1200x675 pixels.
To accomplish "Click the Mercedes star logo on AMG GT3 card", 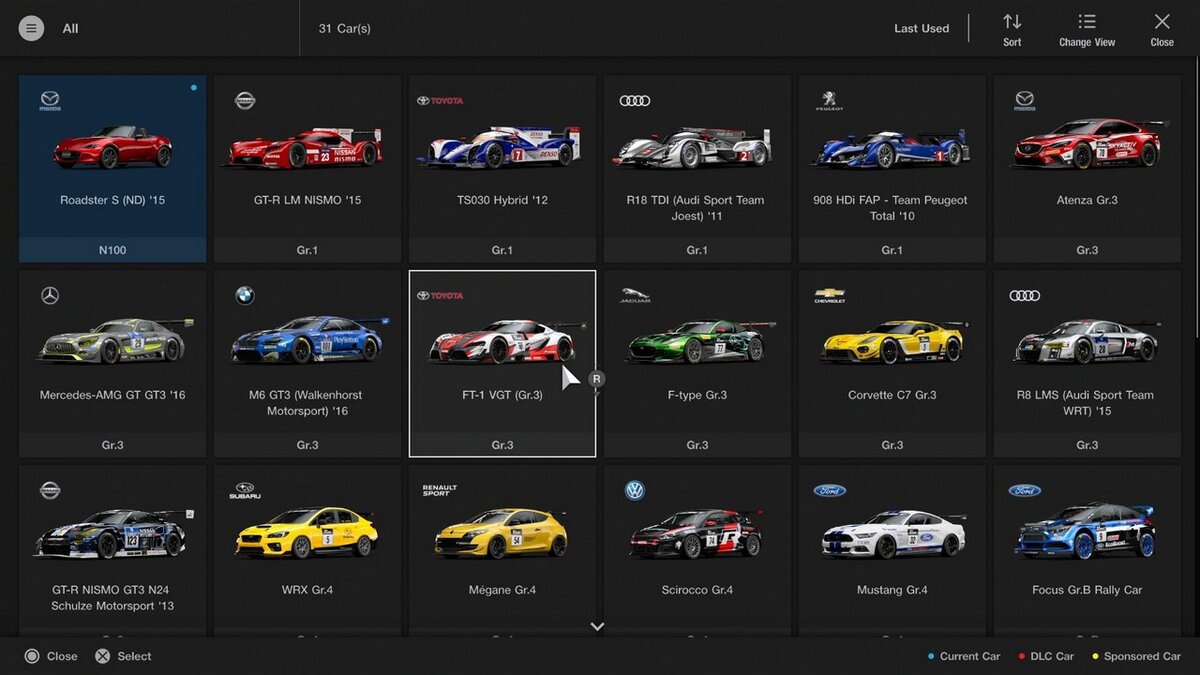I will click(50, 295).
